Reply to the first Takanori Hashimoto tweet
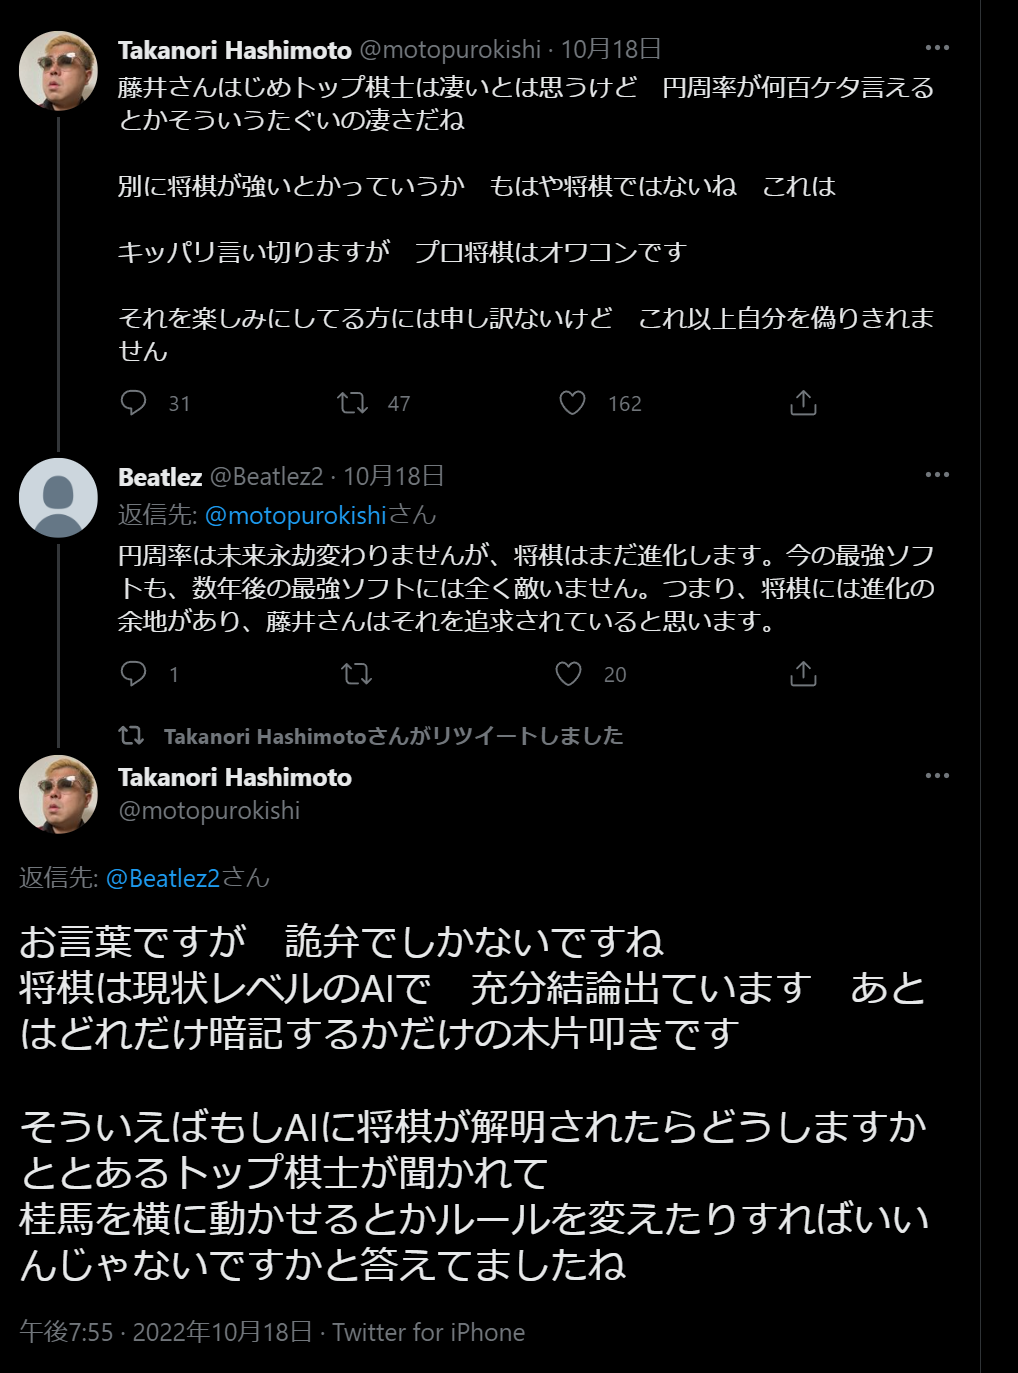 tap(134, 403)
